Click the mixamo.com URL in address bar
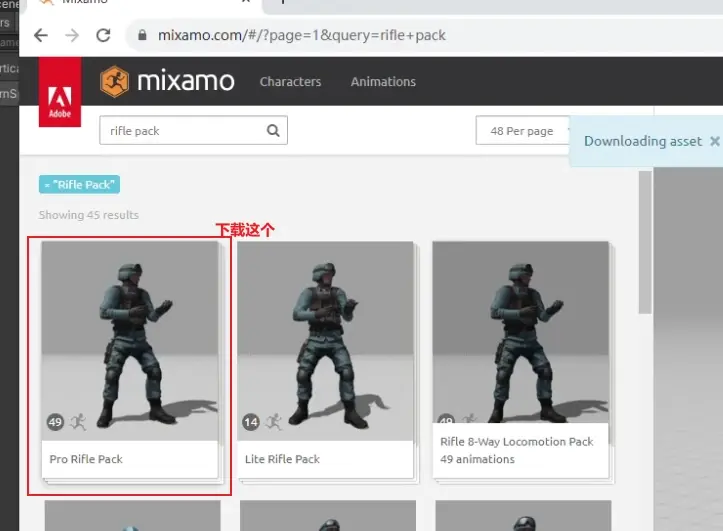Screen dimensions: 723x531 tap(302, 35)
